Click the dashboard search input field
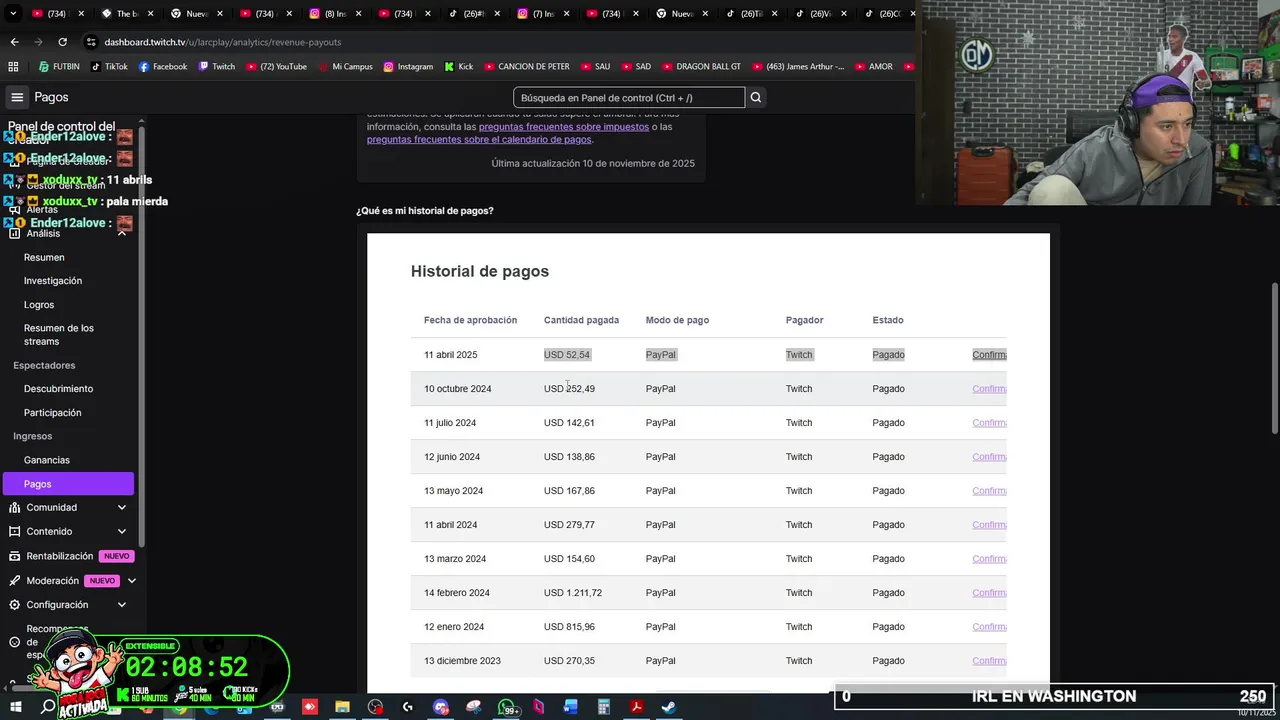The width and height of the screenshot is (1280, 720). (x=629, y=97)
